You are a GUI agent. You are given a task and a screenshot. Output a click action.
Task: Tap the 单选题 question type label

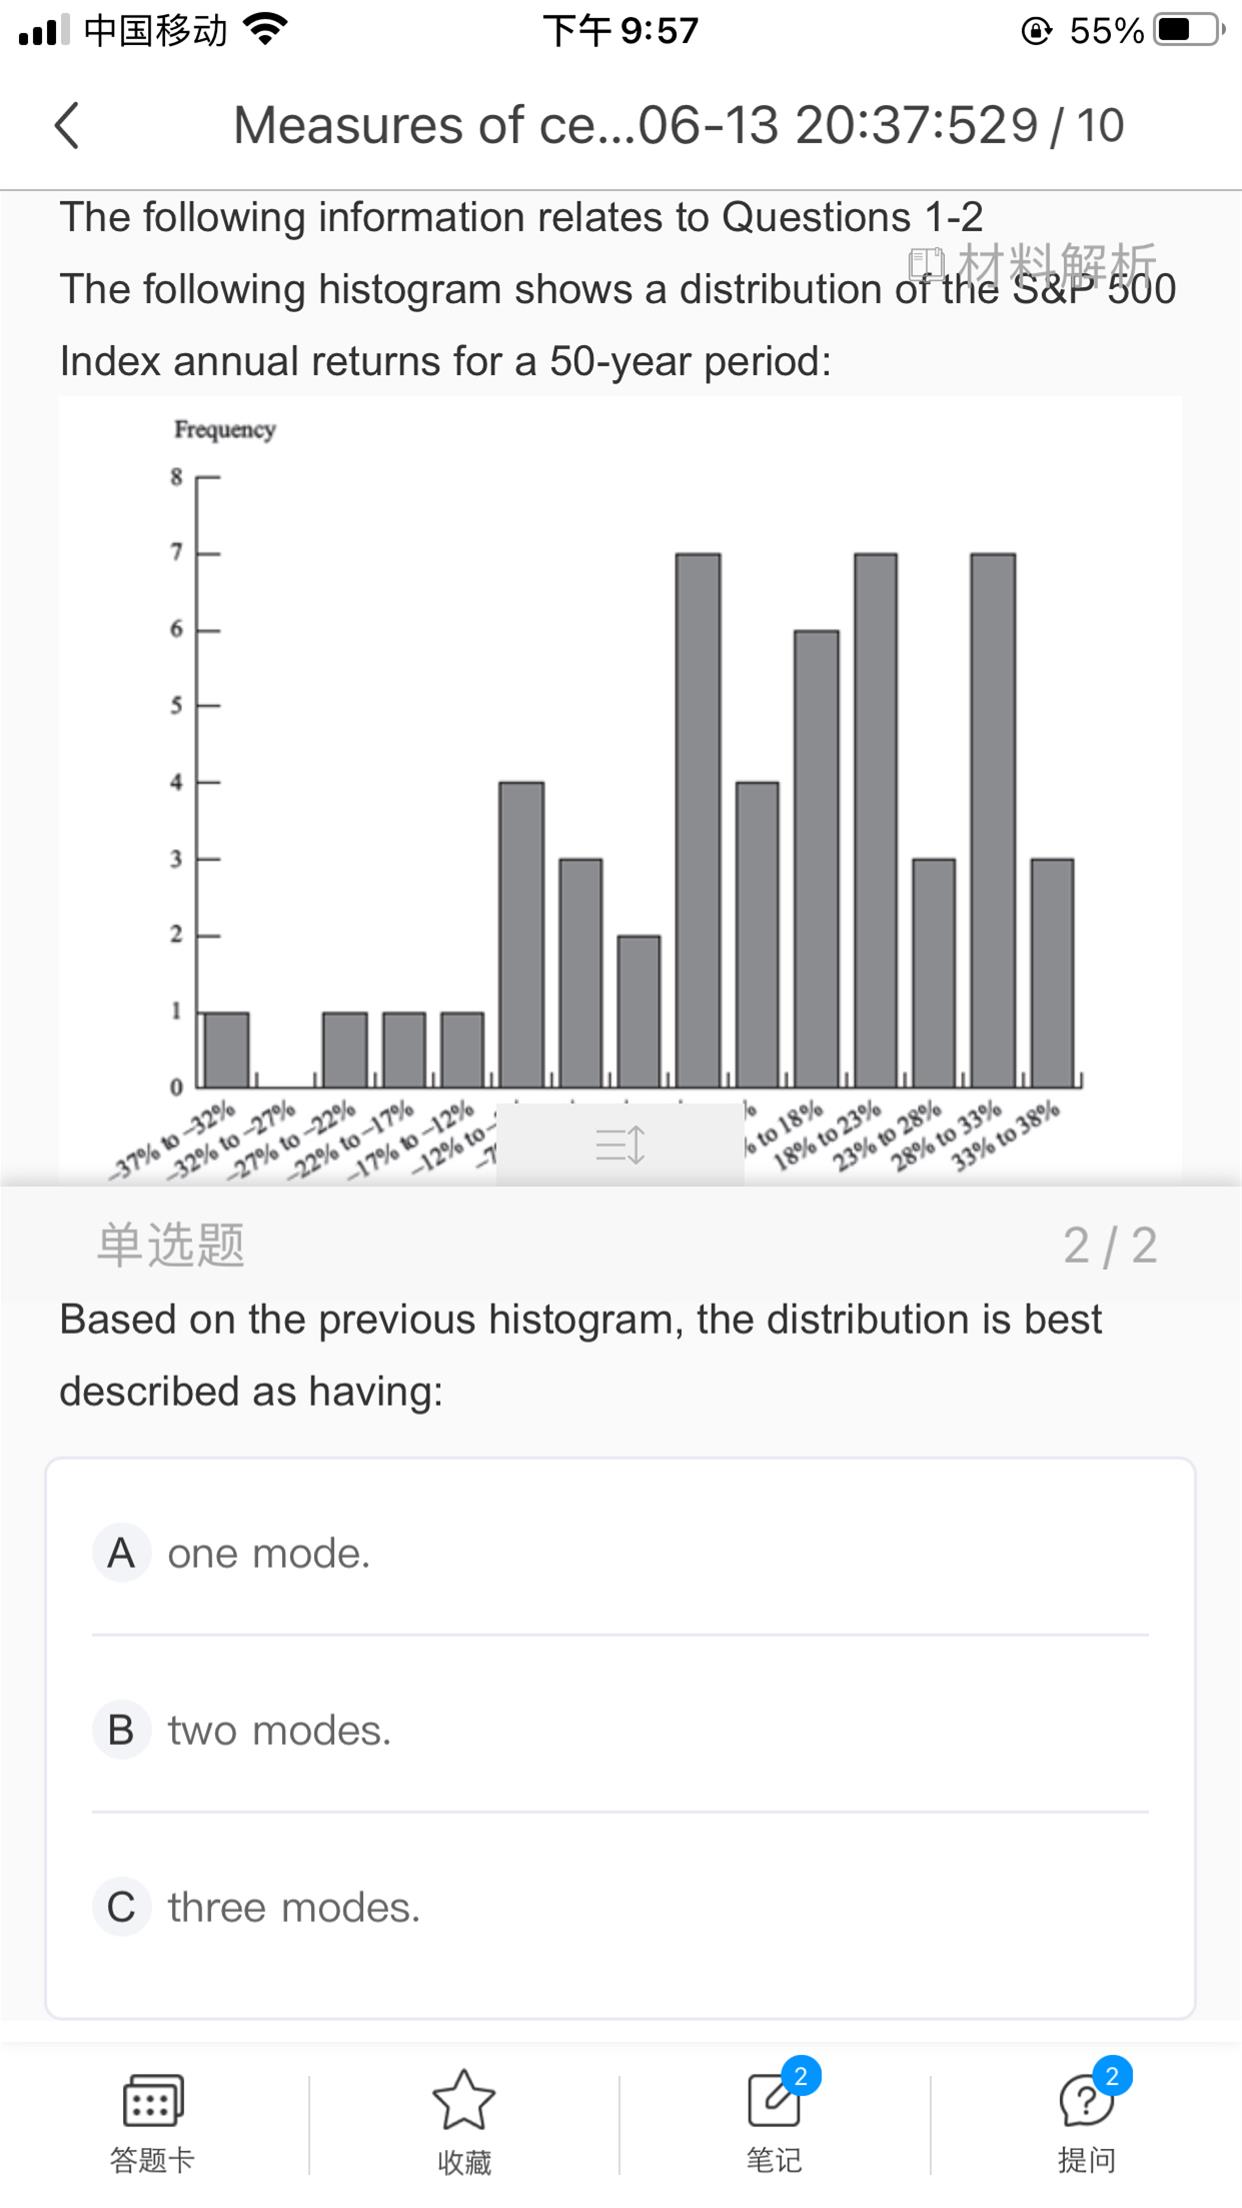tap(171, 1245)
